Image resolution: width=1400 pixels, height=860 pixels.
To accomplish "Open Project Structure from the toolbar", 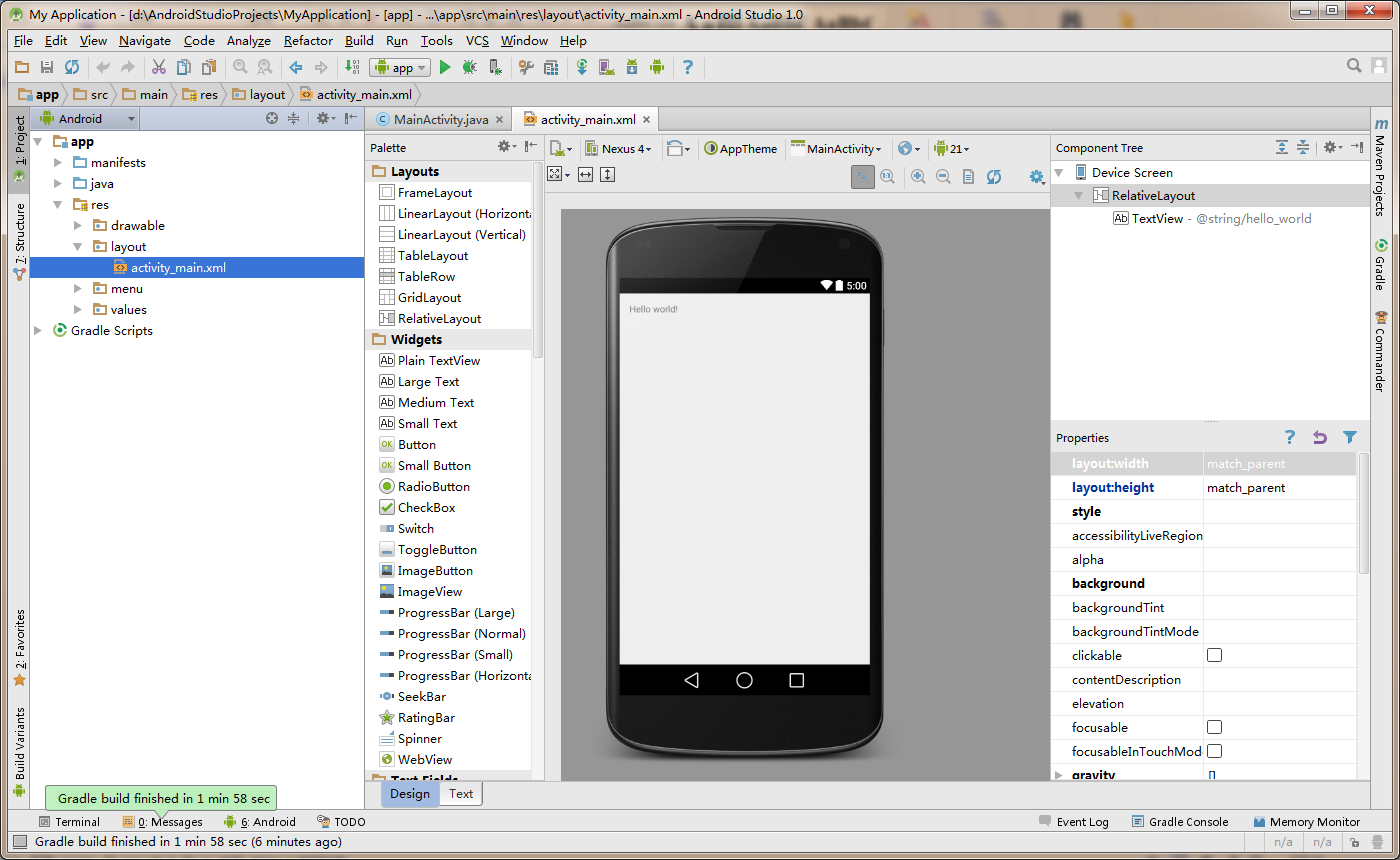I will click(x=551, y=67).
